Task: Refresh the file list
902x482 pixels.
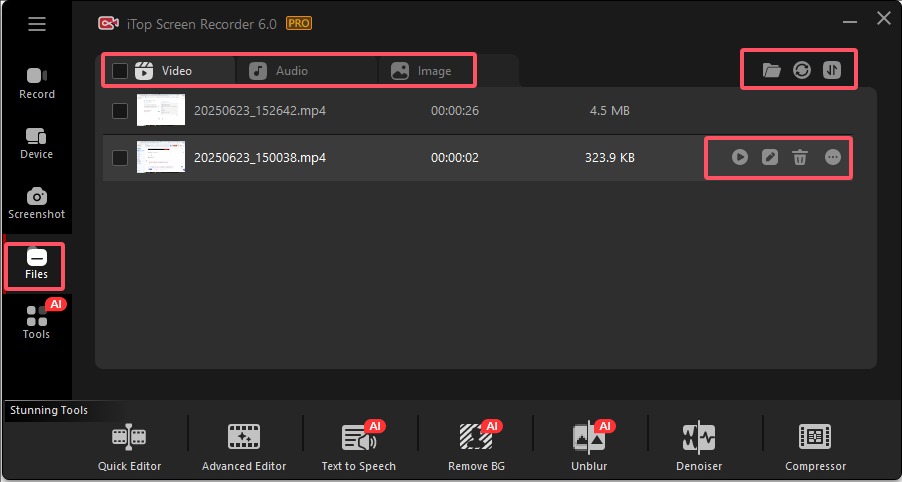Action: pyautogui.click(x=801, y=70)
